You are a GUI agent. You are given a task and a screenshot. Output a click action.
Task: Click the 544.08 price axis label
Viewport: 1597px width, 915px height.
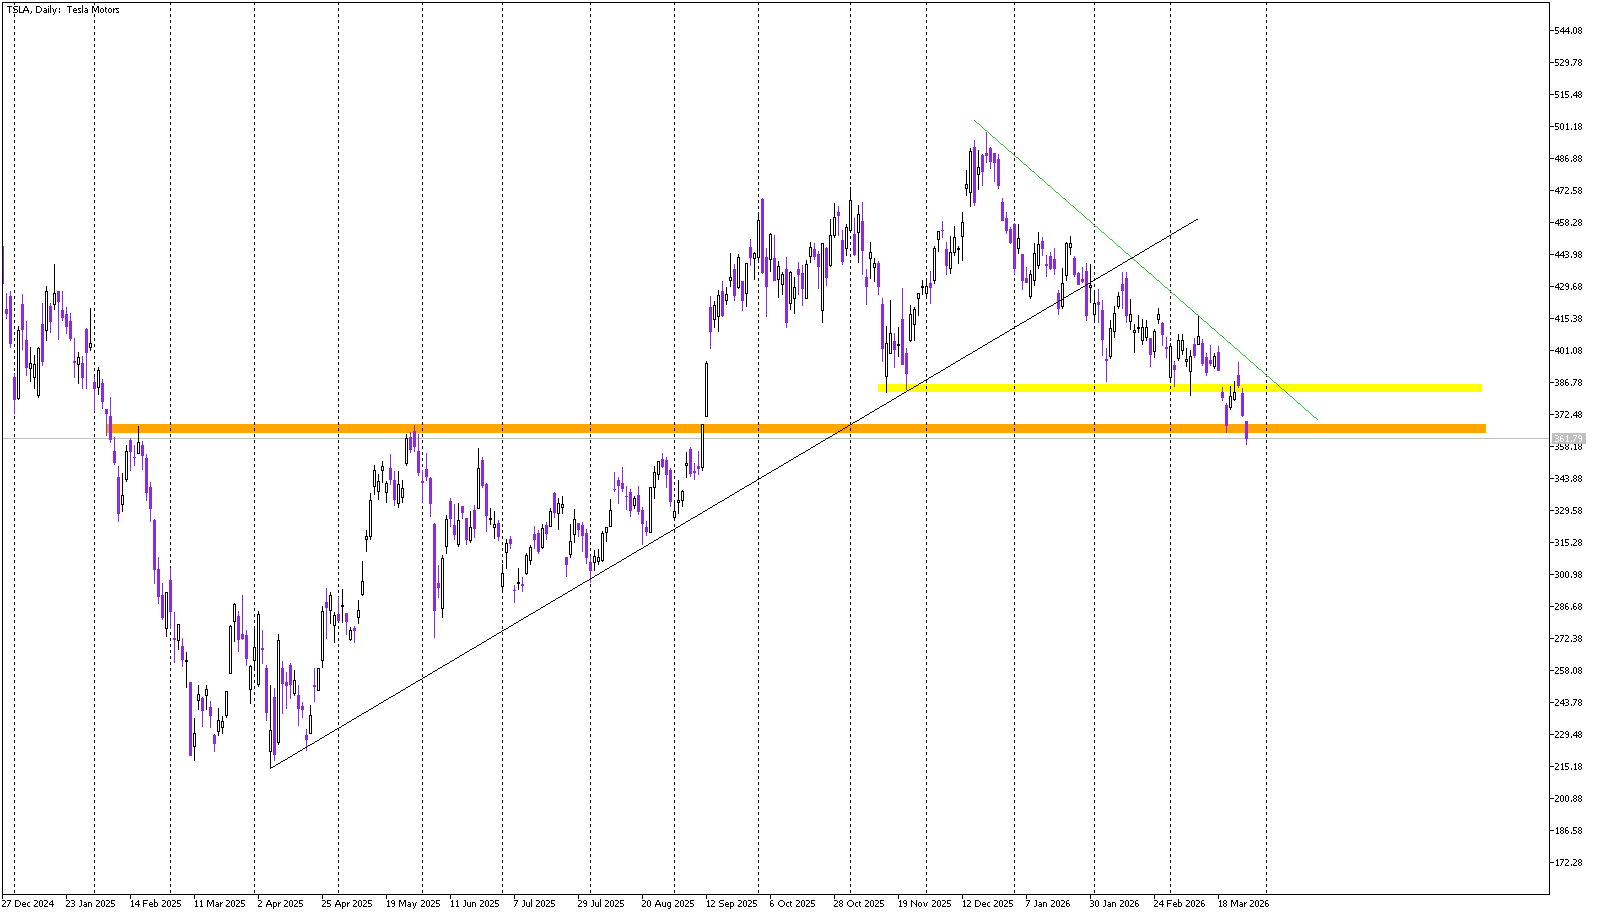pyautogui.click(x=1567, y=31)
